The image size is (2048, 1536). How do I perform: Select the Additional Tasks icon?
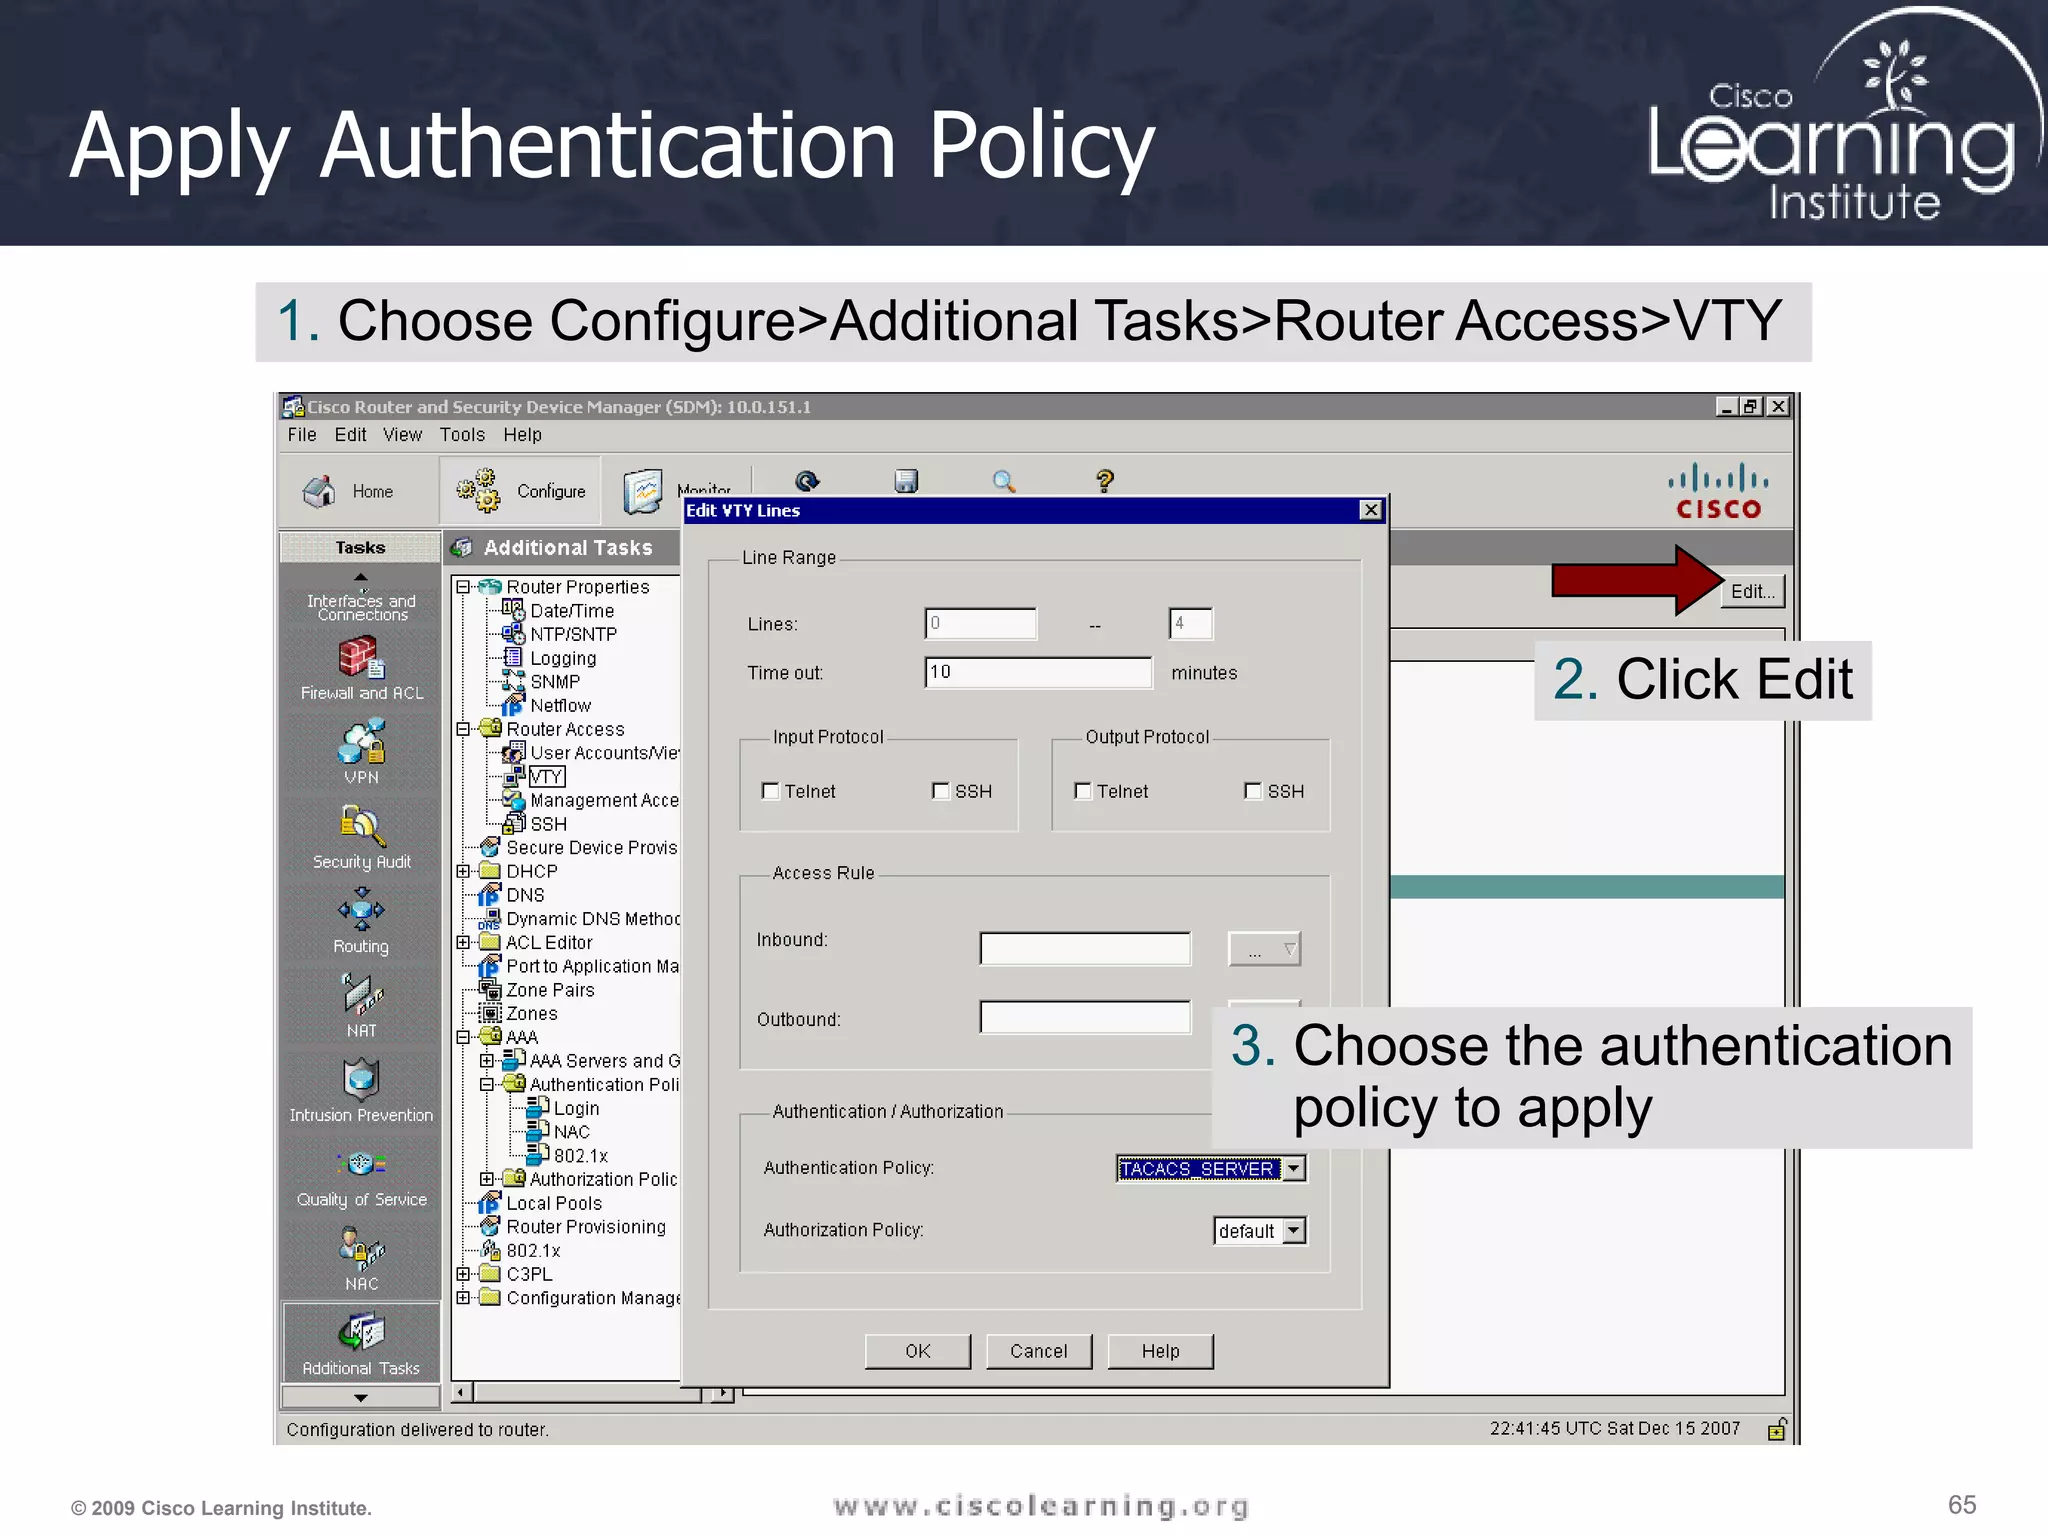pyautogui.click(x=361, y=1332)
